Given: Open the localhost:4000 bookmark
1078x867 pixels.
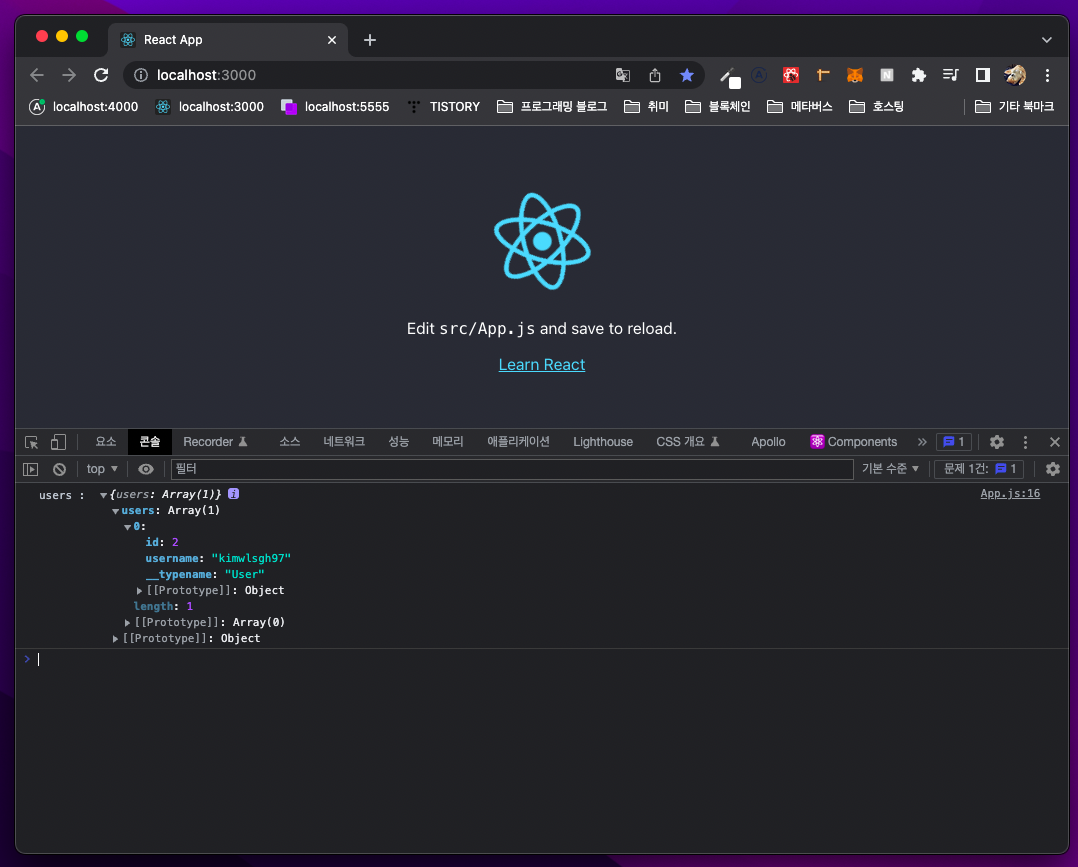Looking at the screenshot, I should pos(83,107).
